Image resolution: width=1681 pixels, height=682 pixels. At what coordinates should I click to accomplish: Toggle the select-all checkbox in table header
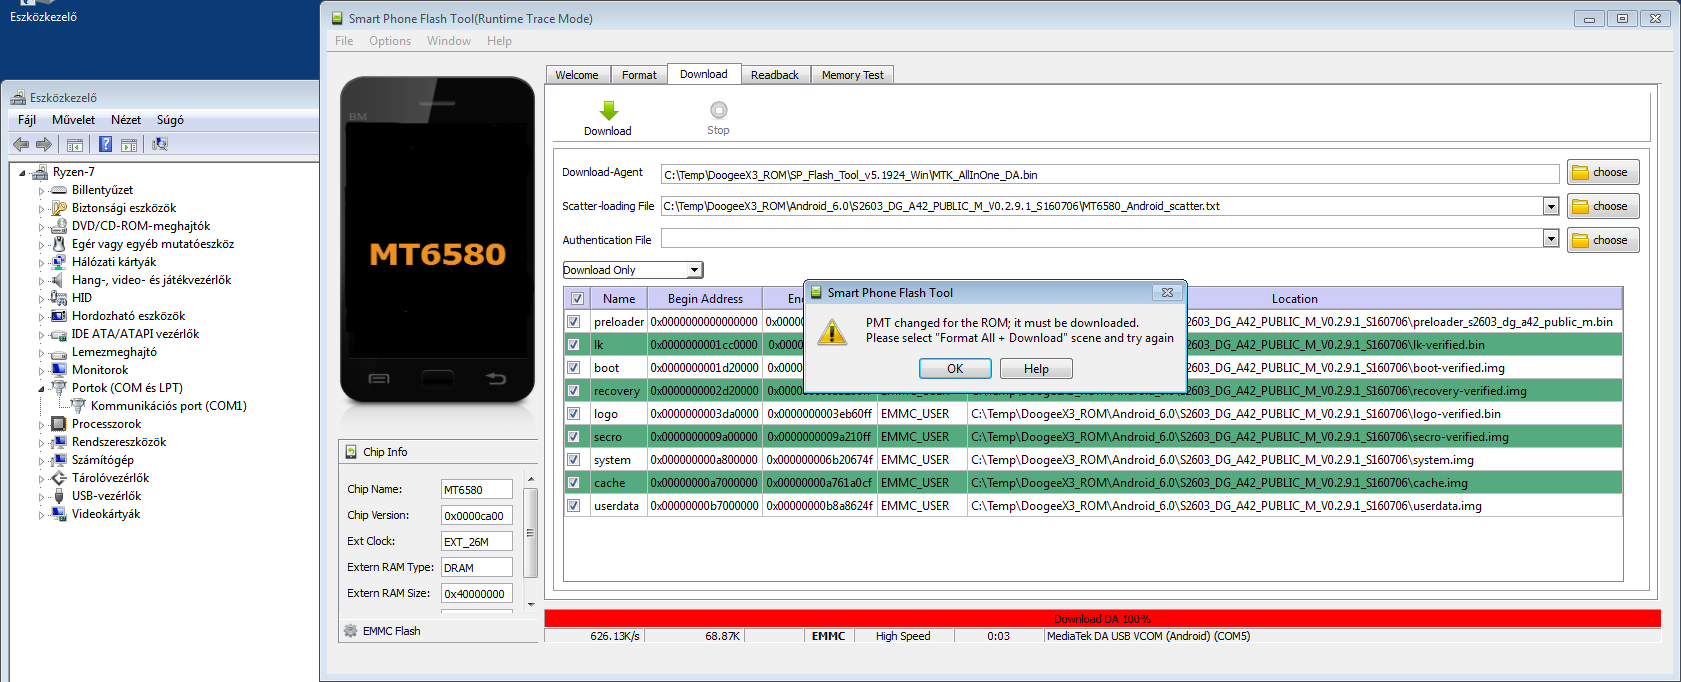coord(577,298)
